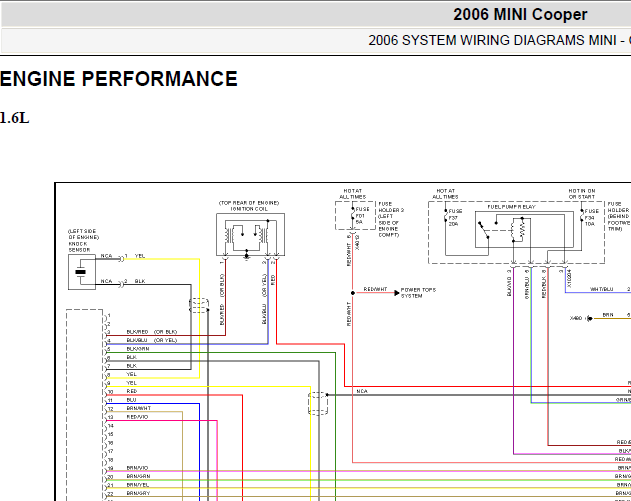Click 'BLU' wire label at pin 11
Viewport: 631px width, 501px height.
tap(131, 400)
